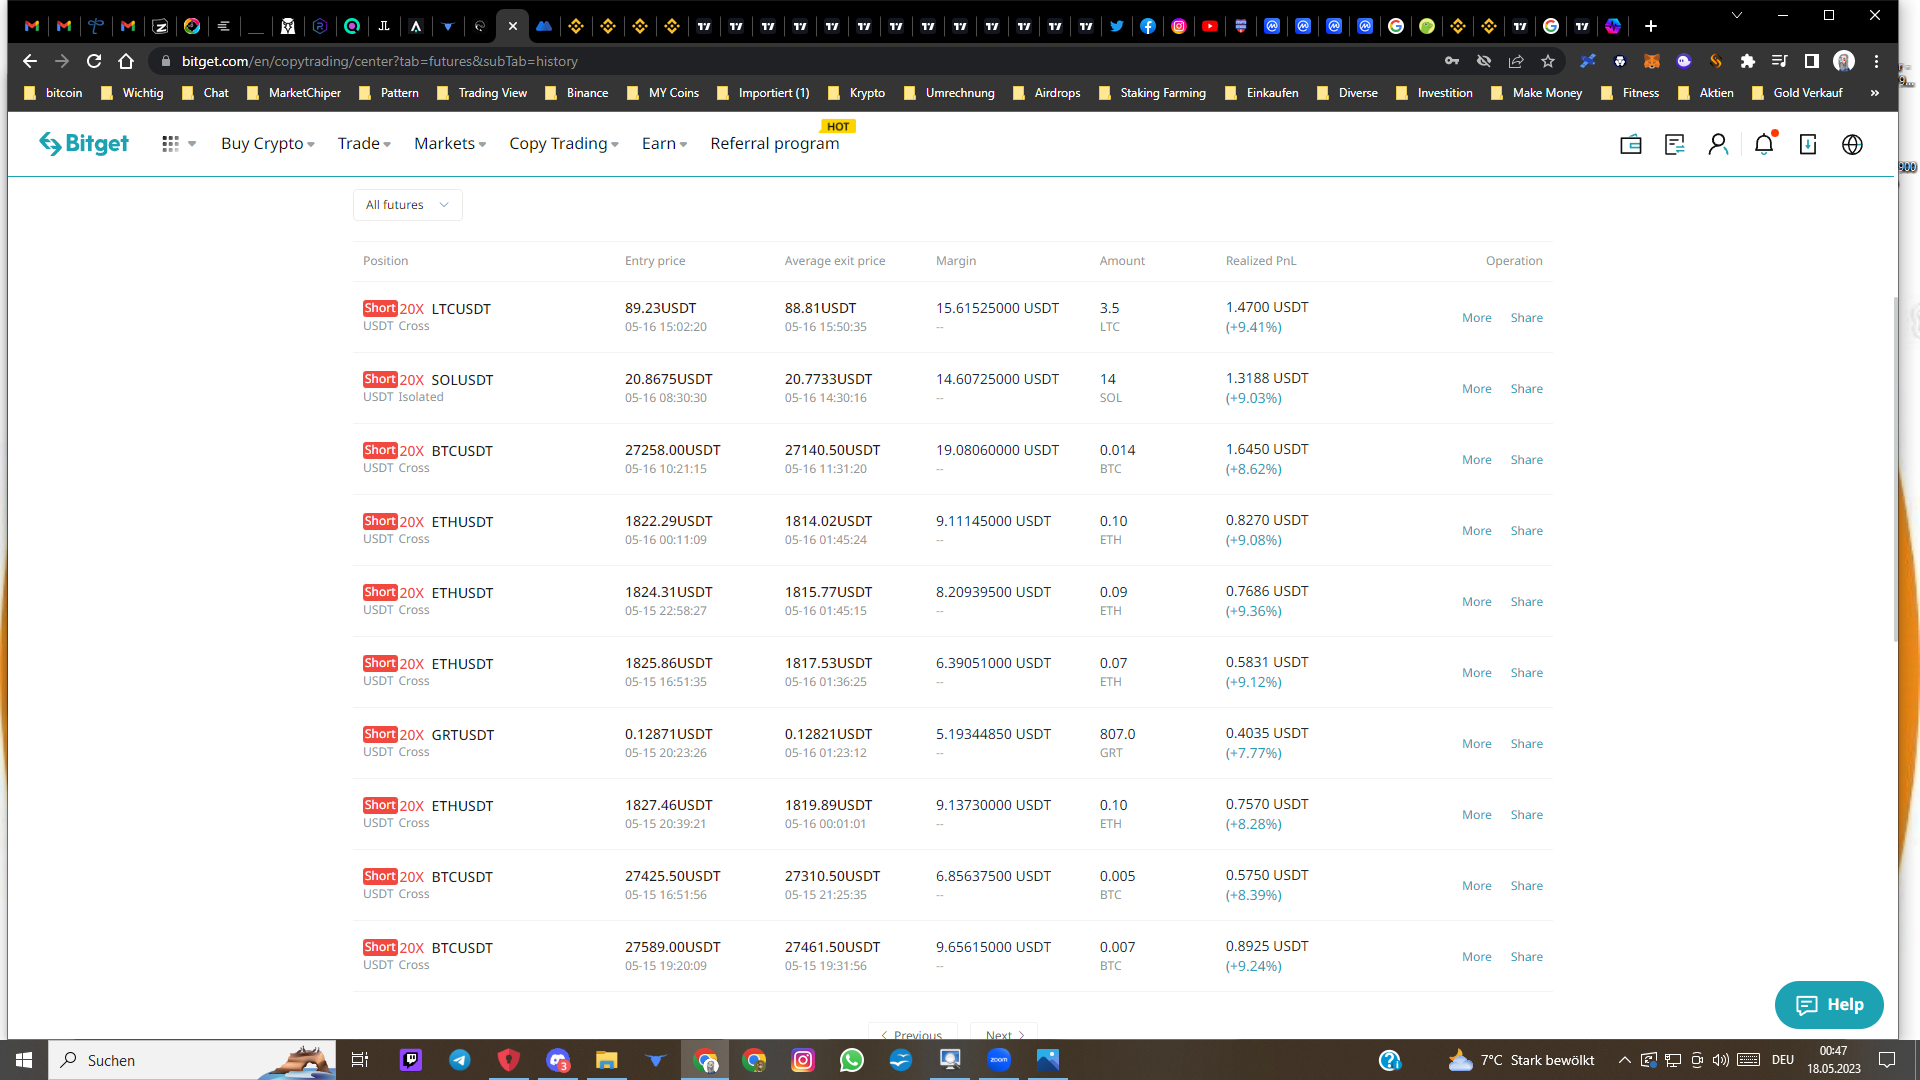Share the 27589.00USDT BTCUSDT position
The height and width of the screenshot is (1080, 1920).
(1526, 957)
